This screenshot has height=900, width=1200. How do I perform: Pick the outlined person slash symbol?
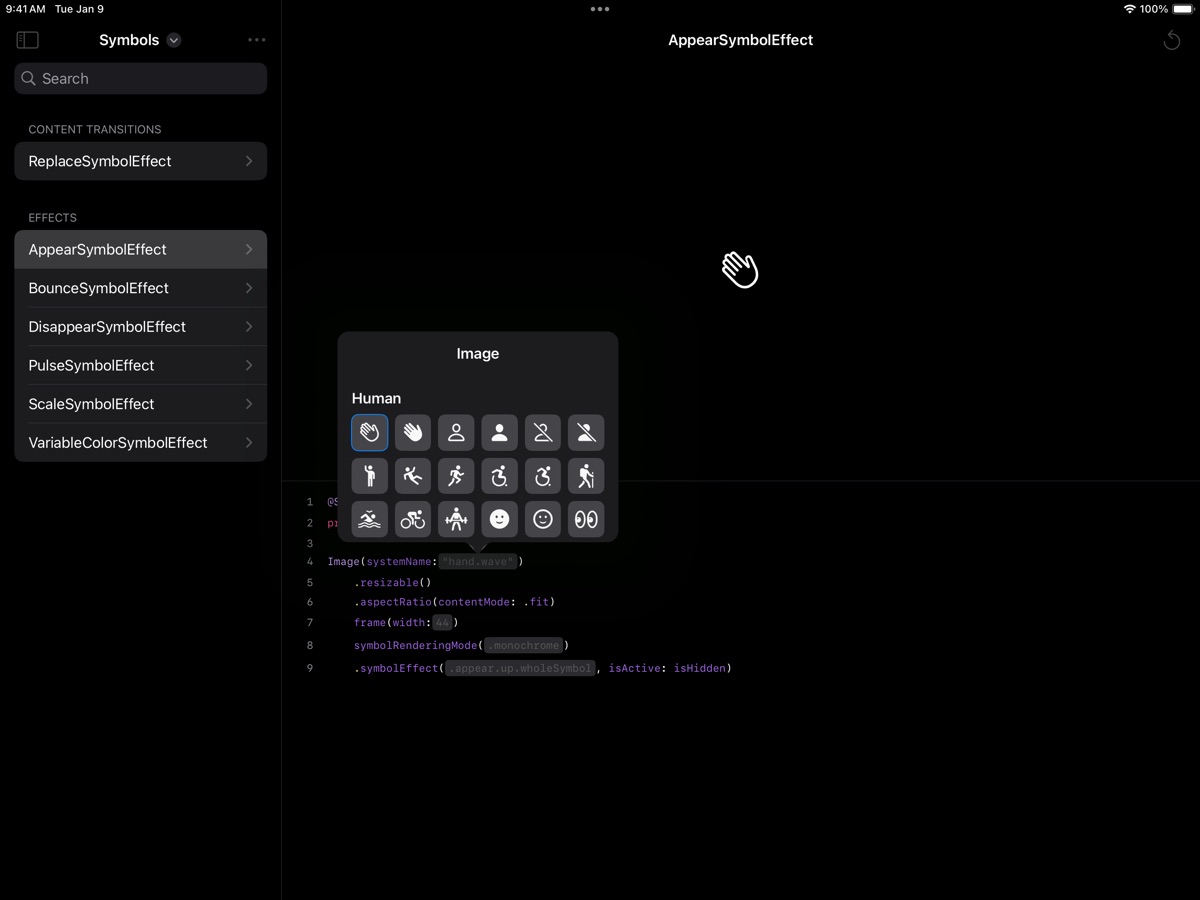point(543,432)
